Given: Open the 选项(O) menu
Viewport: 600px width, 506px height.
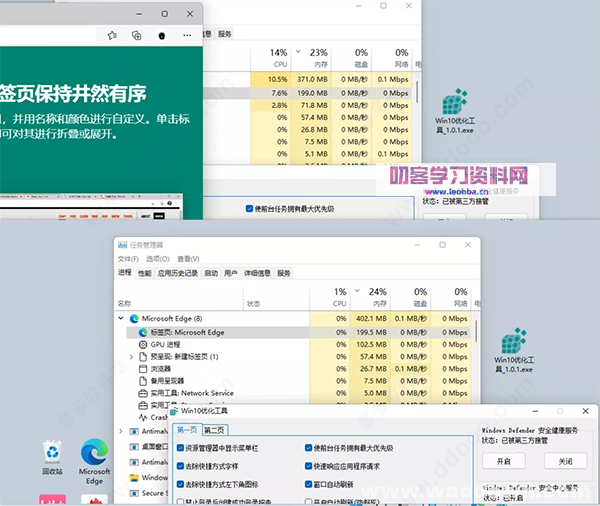Looking at the screenshot, I should tap(158, 259).
